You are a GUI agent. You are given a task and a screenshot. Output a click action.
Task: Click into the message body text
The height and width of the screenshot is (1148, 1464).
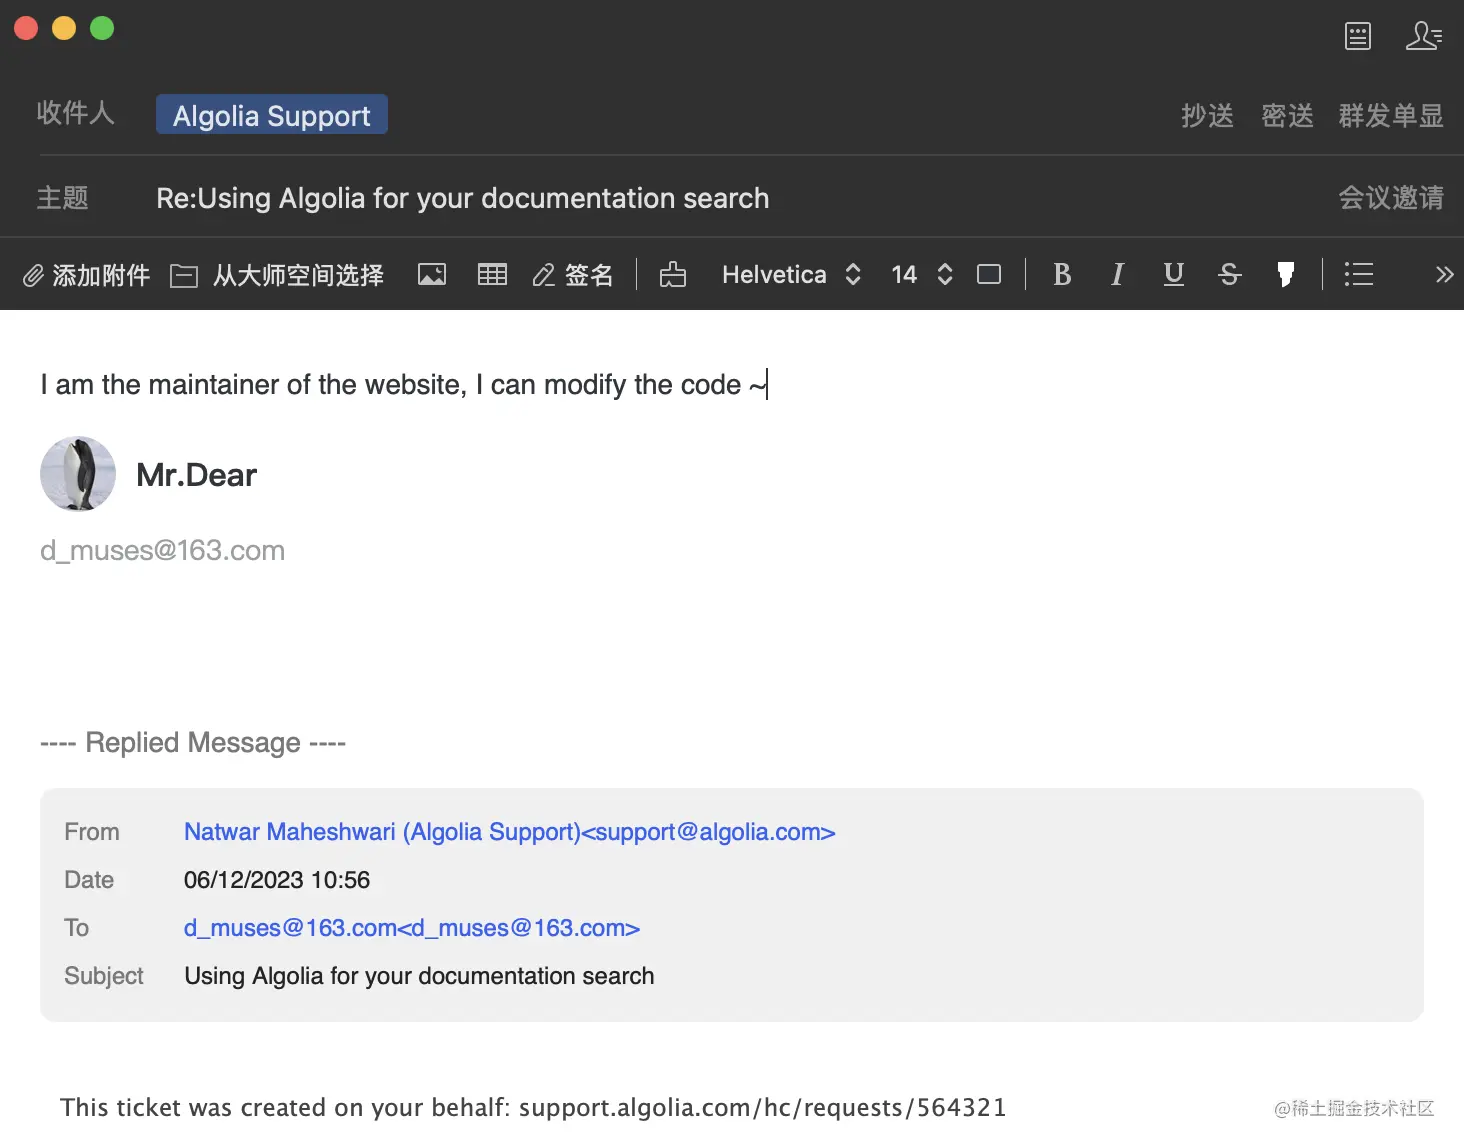[x=404, y=385]
